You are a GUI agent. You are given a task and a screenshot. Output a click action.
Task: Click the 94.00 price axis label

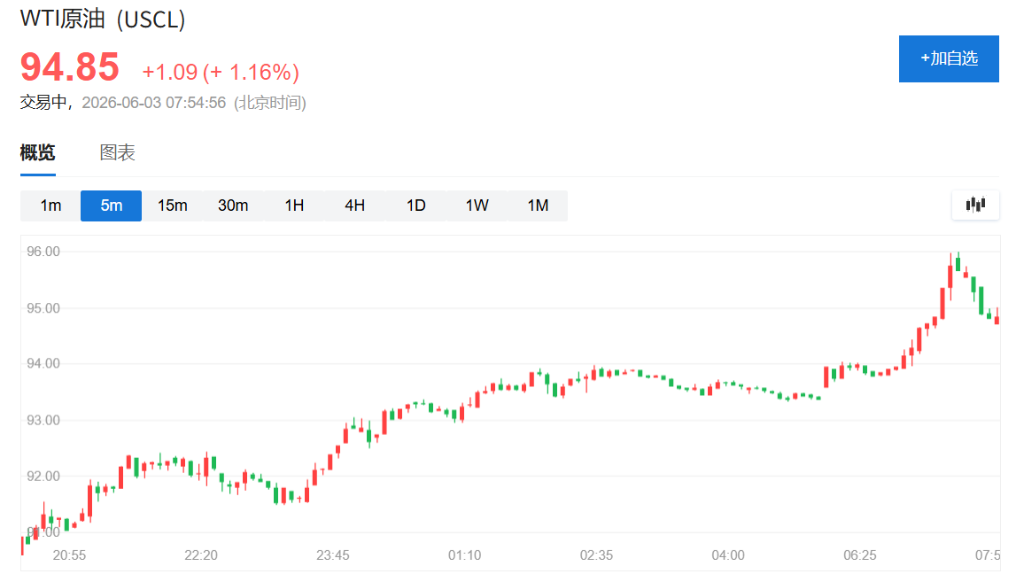[43, 364]
